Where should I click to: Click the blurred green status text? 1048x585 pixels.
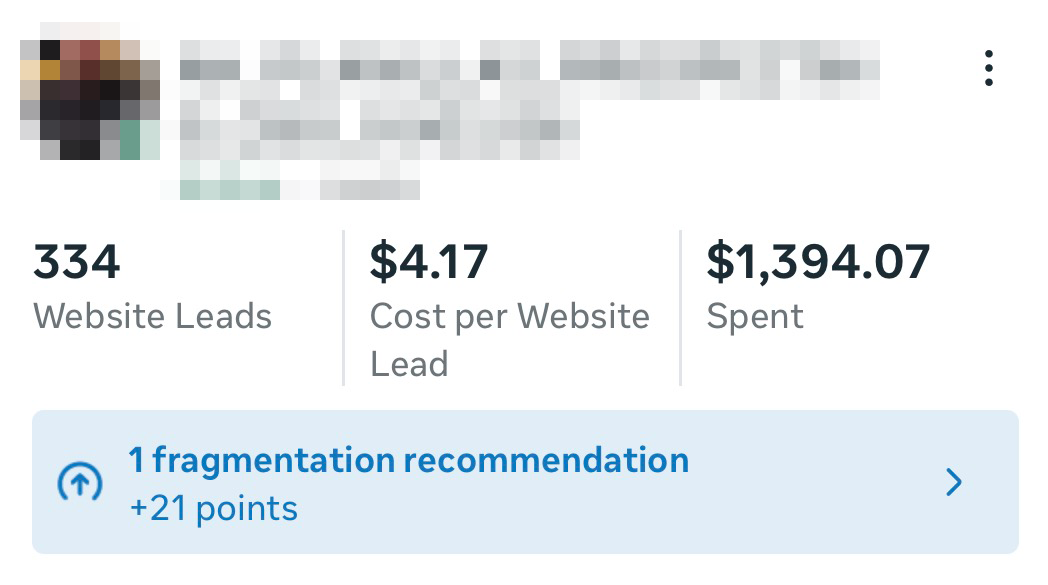[x=230, y=189]
